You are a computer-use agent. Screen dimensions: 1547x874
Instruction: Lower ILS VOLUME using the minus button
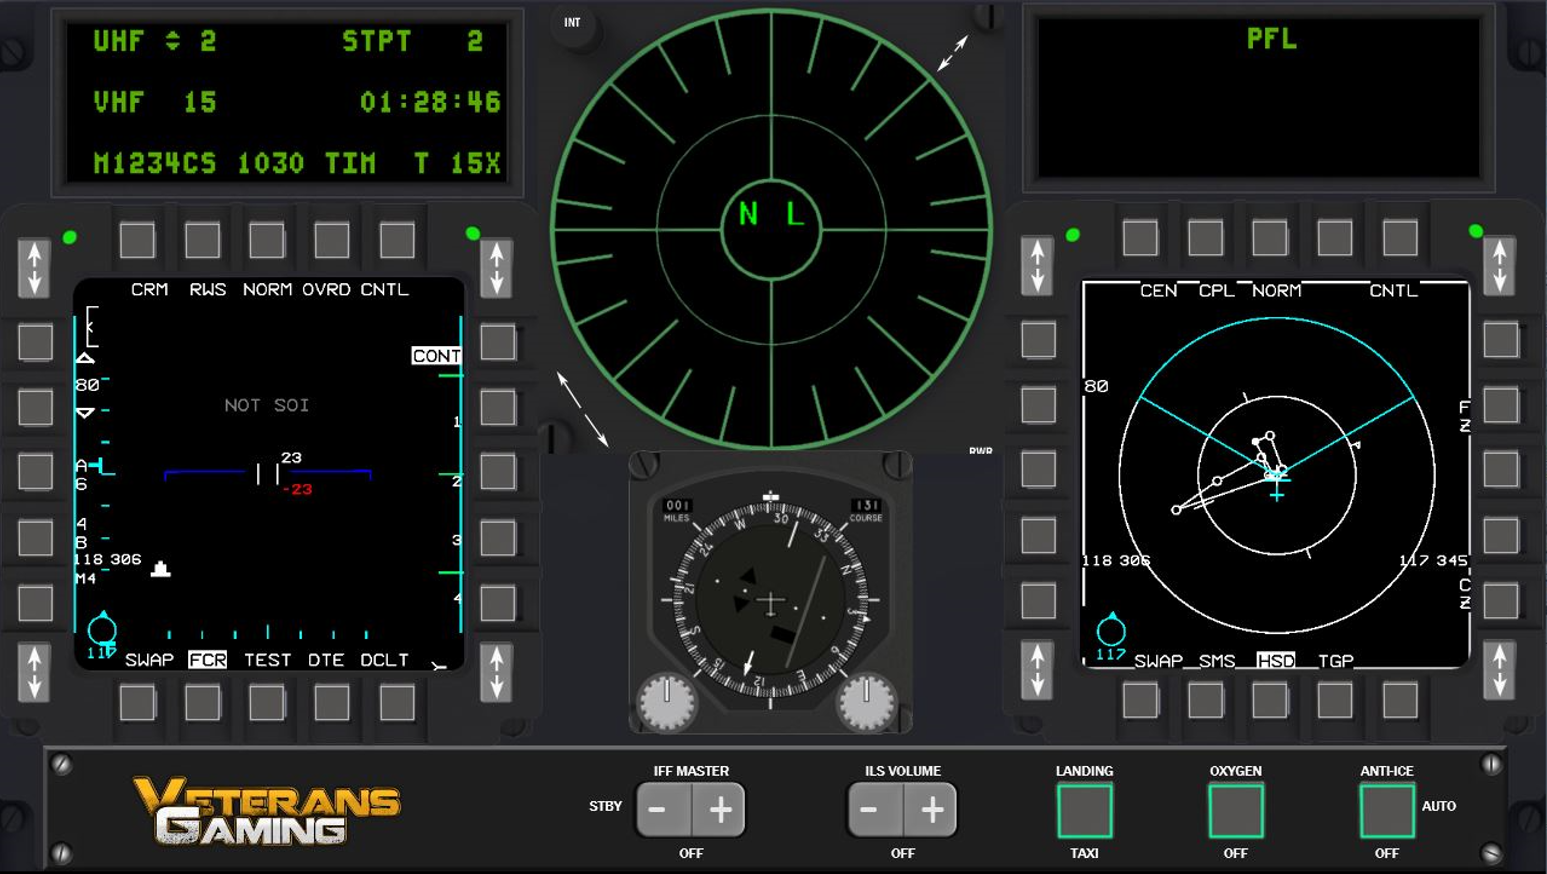pyautogui.click(x=869, y=810)
